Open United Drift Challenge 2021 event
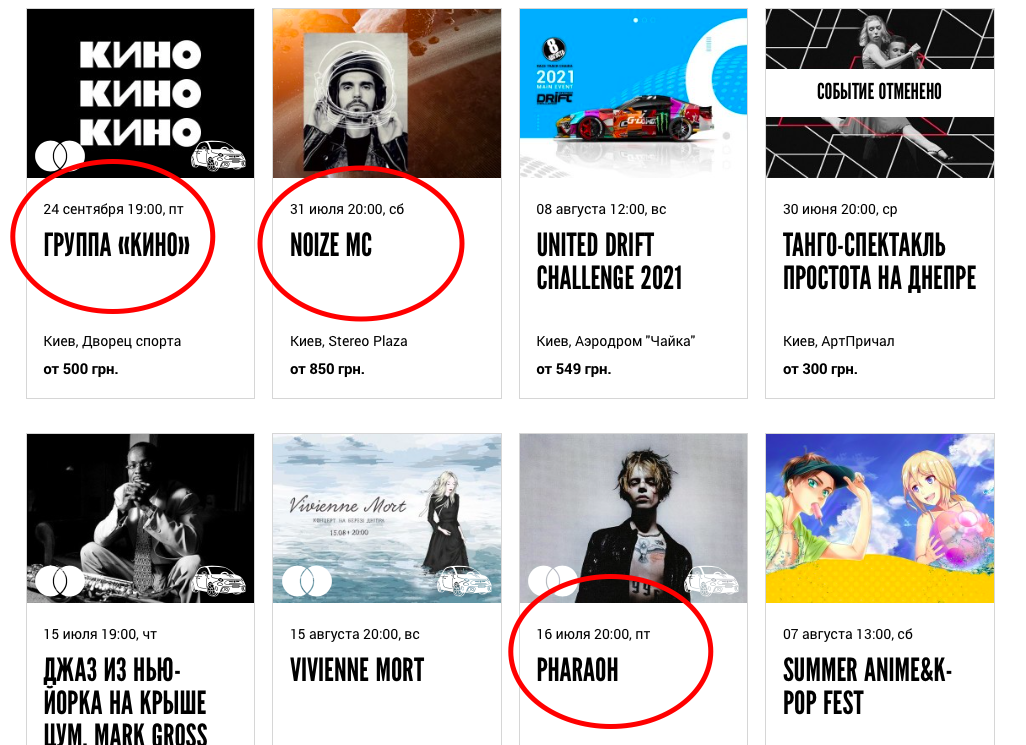The height and width of the screenshot is (745, 1026). [609, 262]
